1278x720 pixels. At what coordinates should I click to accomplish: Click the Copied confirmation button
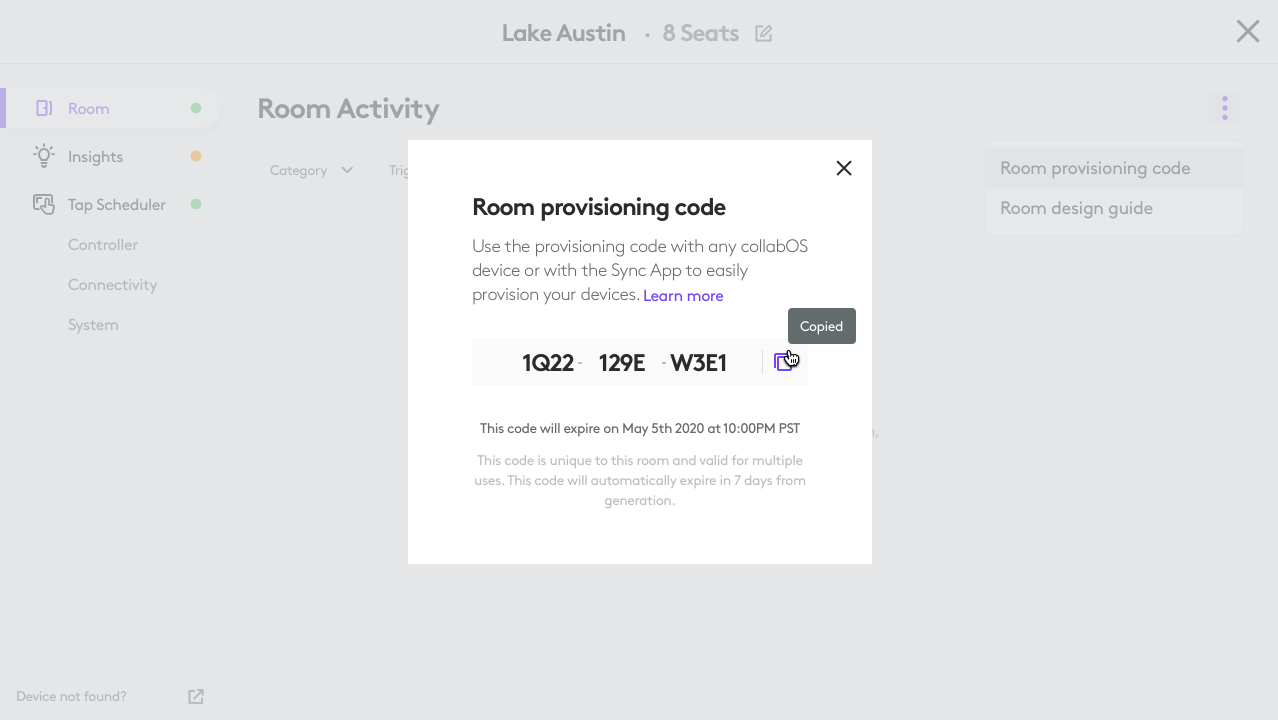(x=821, y=326)
